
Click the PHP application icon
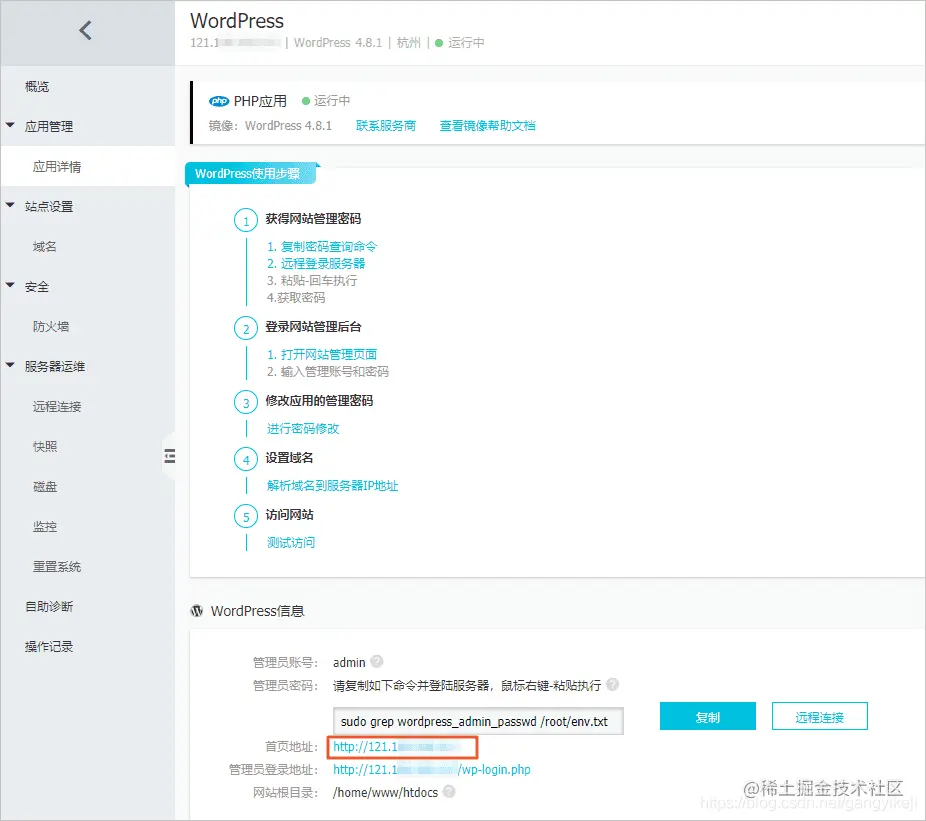pyautogui.click(x=219, y=101)
